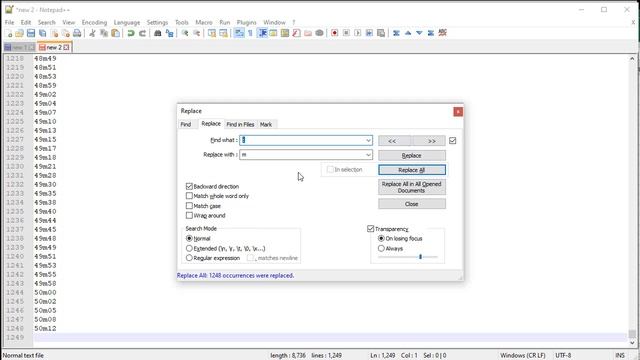
Task: Start macro recording with the red record icon
Action: tap(334, 33)
